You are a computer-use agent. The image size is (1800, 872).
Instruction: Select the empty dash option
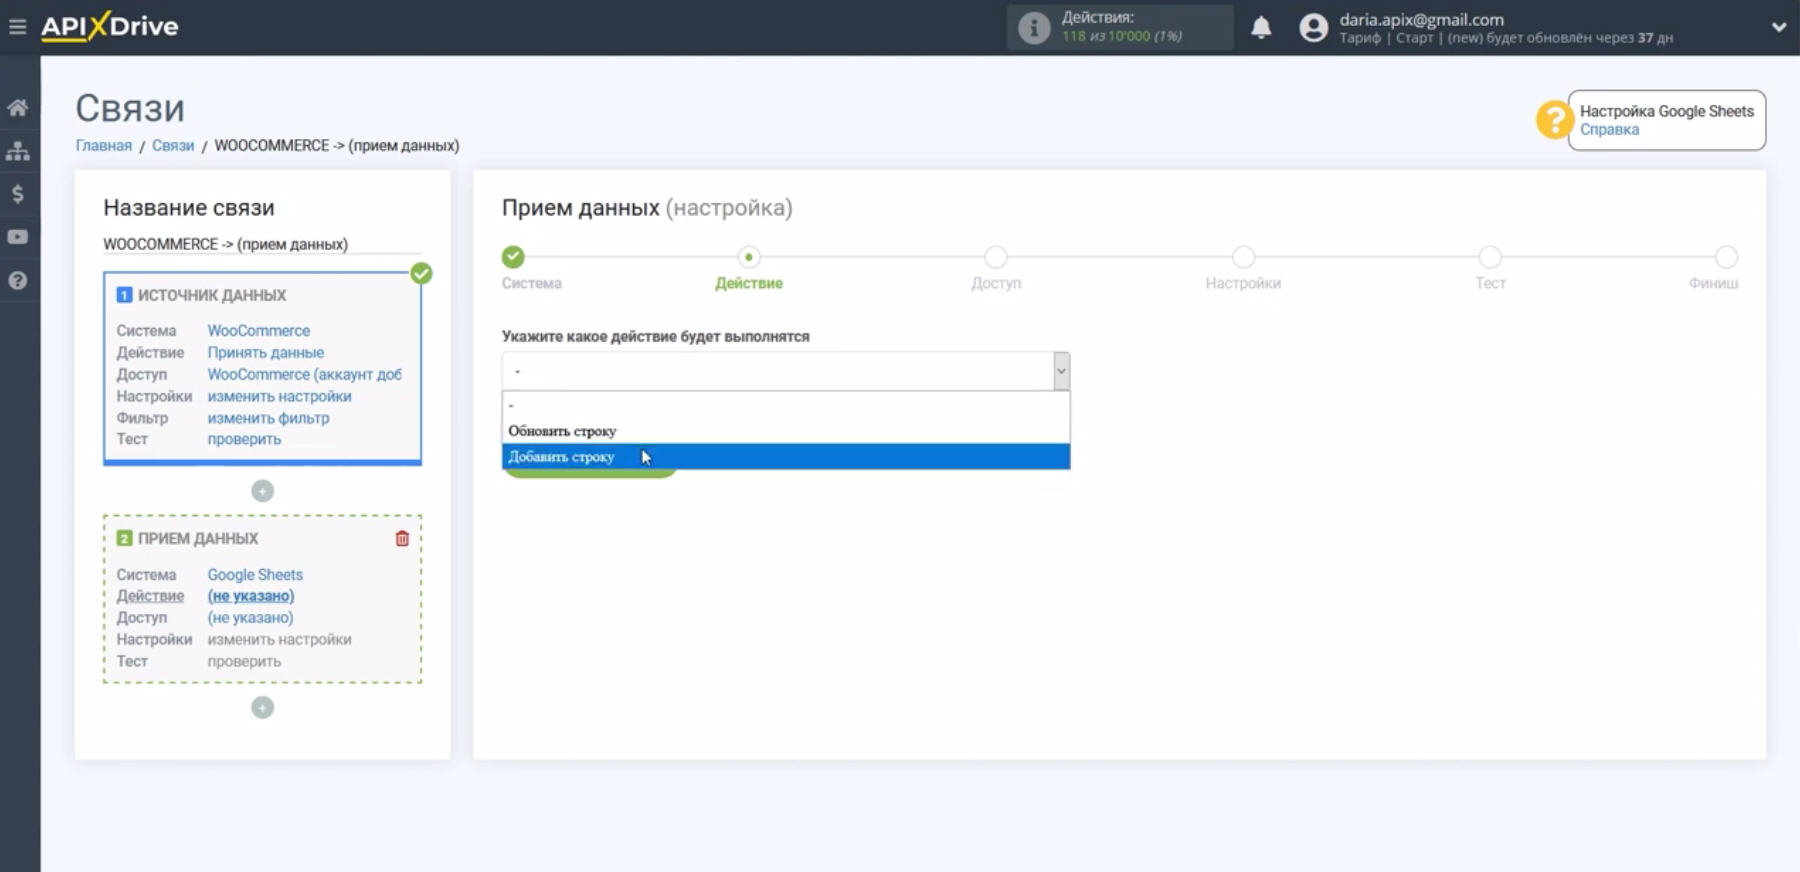coord(786,405)
